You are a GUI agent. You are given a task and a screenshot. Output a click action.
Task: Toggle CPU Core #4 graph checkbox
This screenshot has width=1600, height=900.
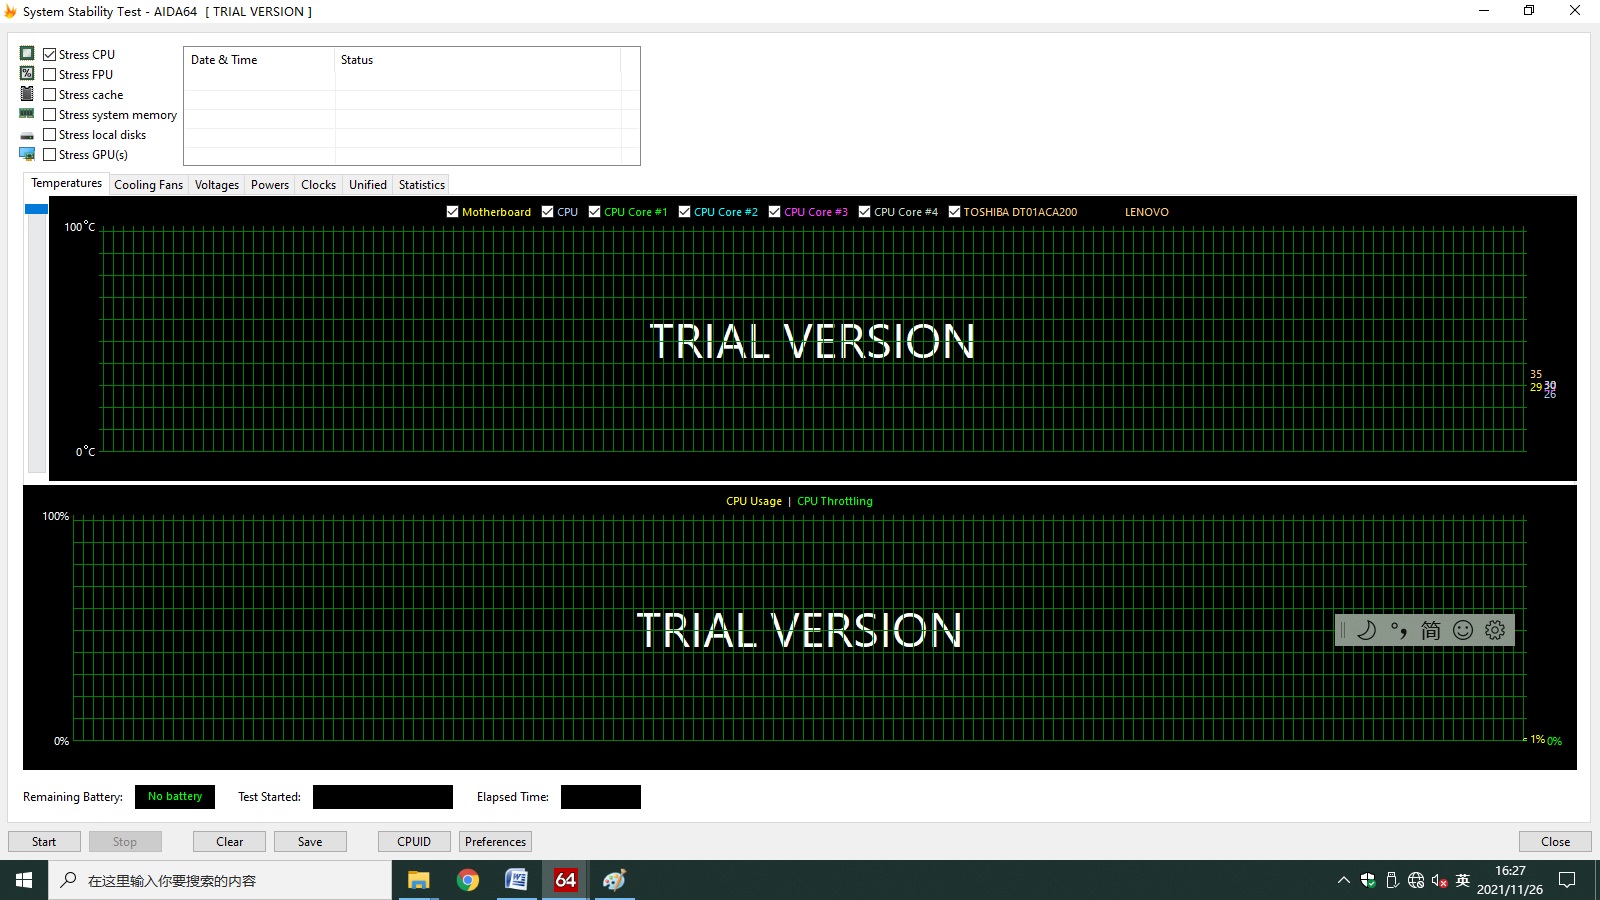click(x=864, y=211)
